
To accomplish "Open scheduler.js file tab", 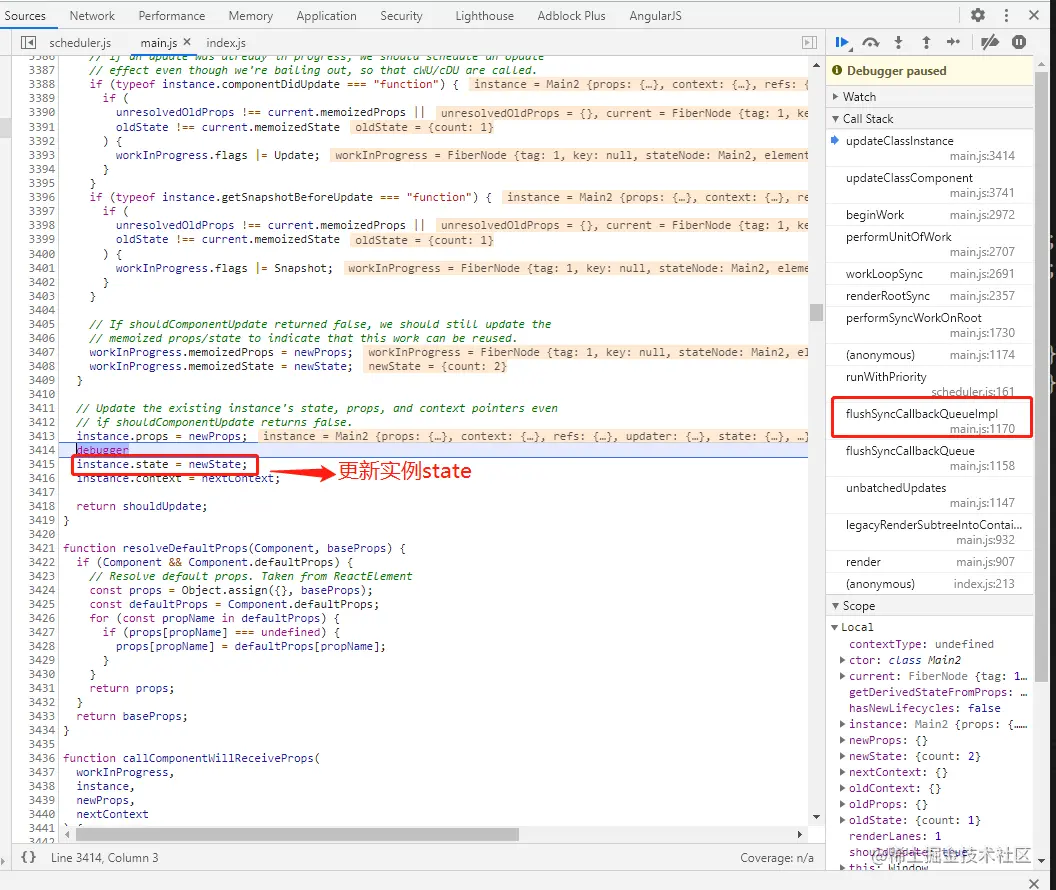I will point(80,42).
